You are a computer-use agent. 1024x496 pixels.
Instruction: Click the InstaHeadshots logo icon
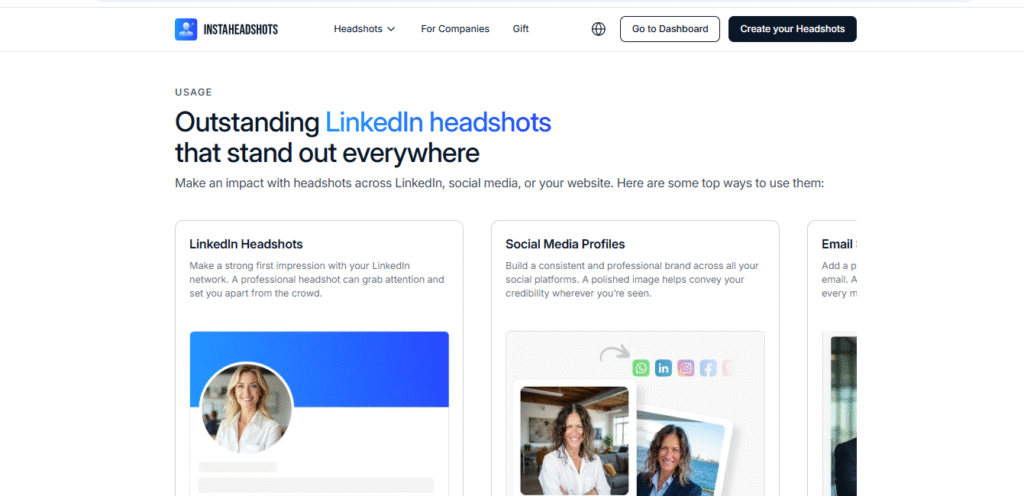click(186, 29)
